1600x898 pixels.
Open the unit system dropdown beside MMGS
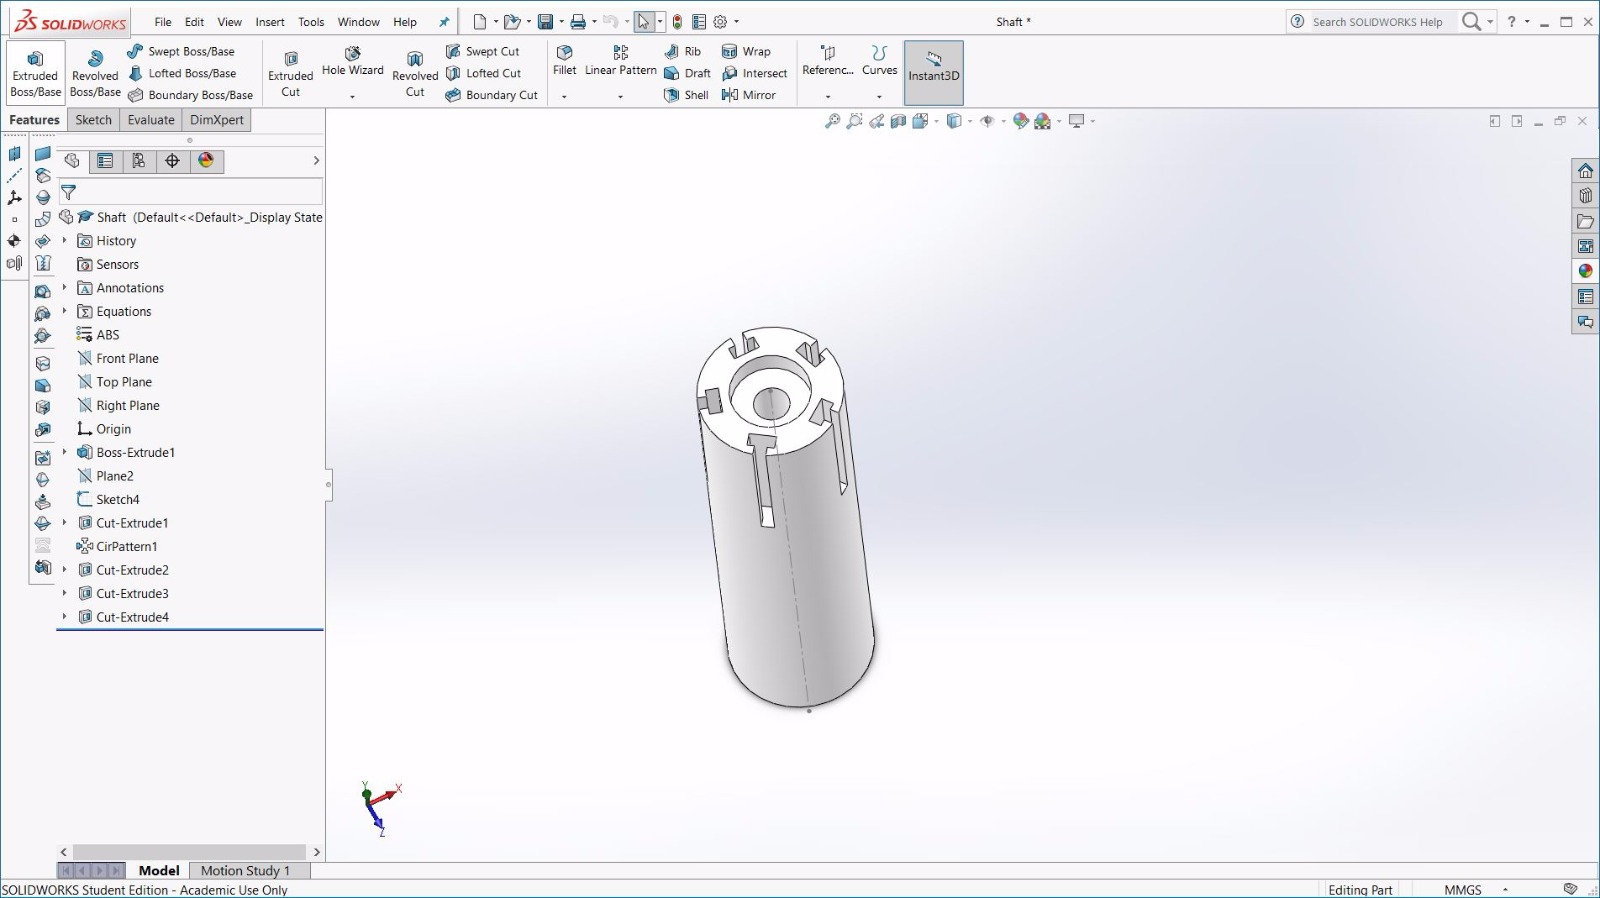[x=1505, y=890]
